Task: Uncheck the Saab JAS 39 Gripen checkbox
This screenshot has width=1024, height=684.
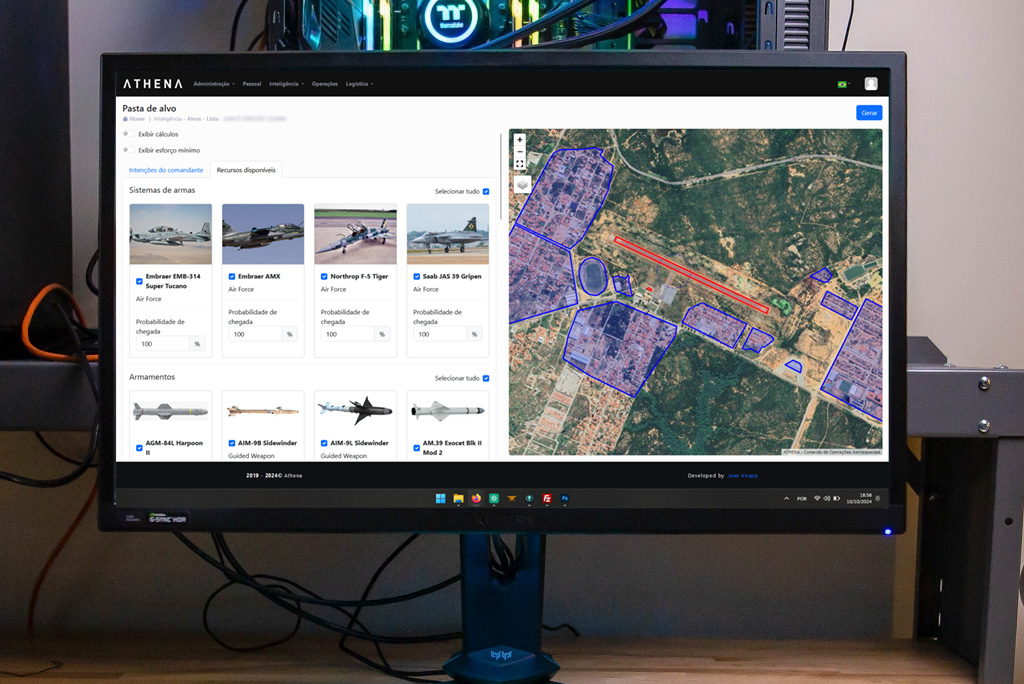Action: (417, 276)
